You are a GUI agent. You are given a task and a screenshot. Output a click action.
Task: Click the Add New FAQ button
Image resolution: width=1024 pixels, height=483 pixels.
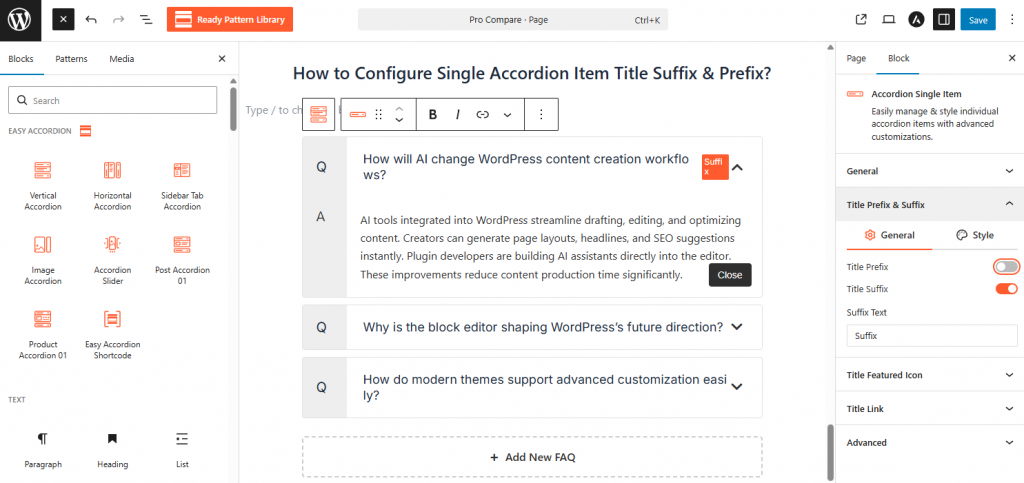(532, 457)
